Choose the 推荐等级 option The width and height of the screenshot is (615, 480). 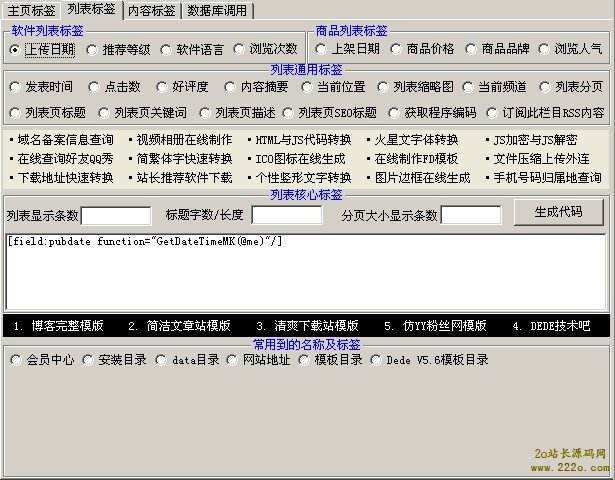[92, 50]
